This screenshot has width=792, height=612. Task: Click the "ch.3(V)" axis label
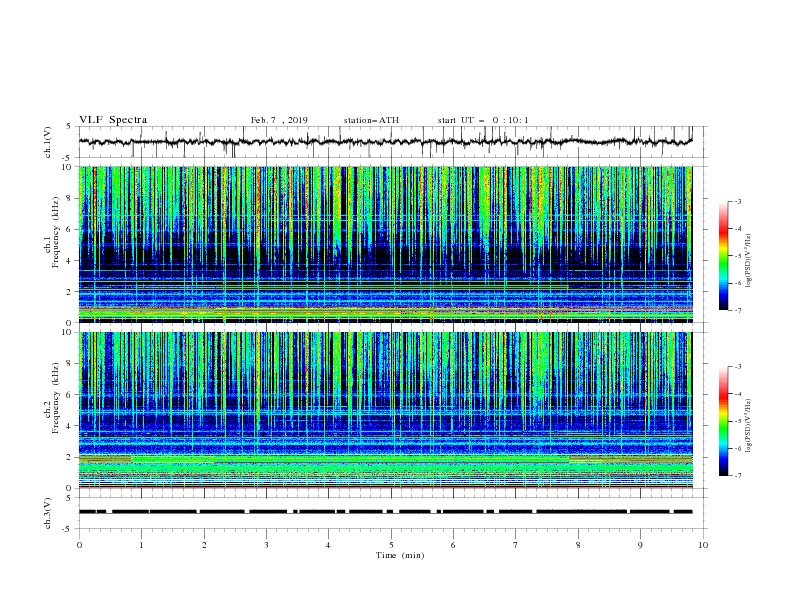[x=48, y=513]
